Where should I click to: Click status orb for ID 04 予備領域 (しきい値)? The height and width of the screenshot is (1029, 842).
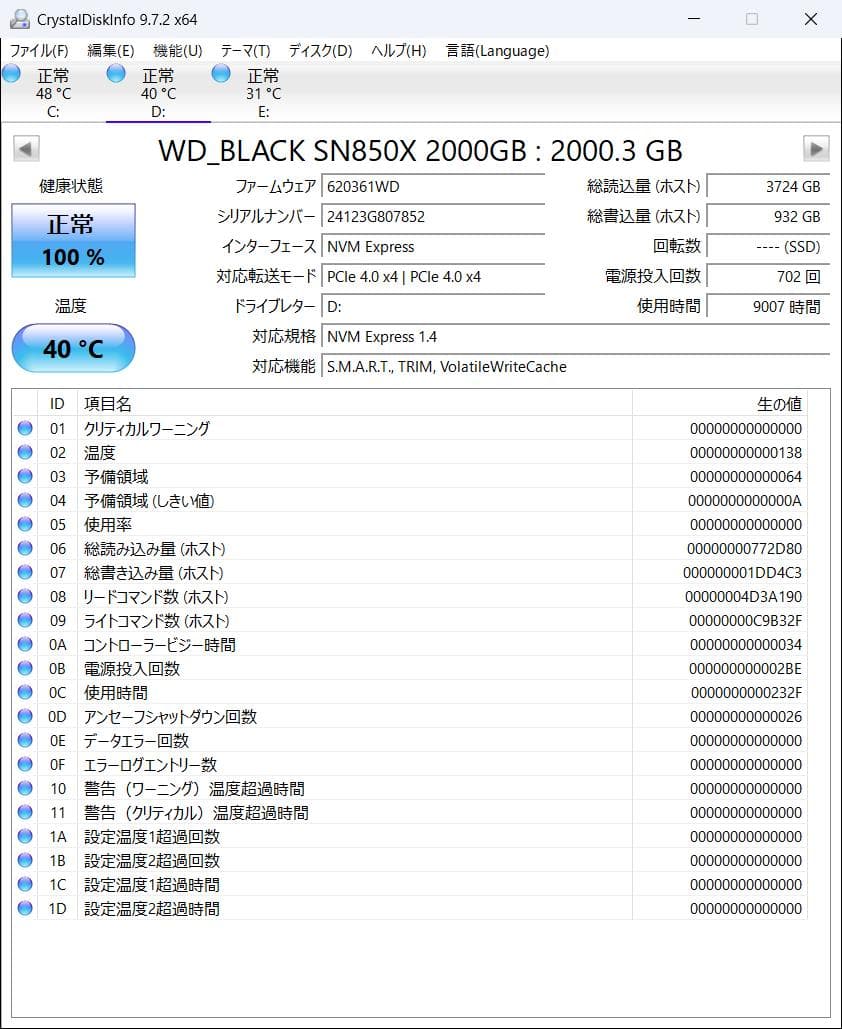[x=25, y=500]
